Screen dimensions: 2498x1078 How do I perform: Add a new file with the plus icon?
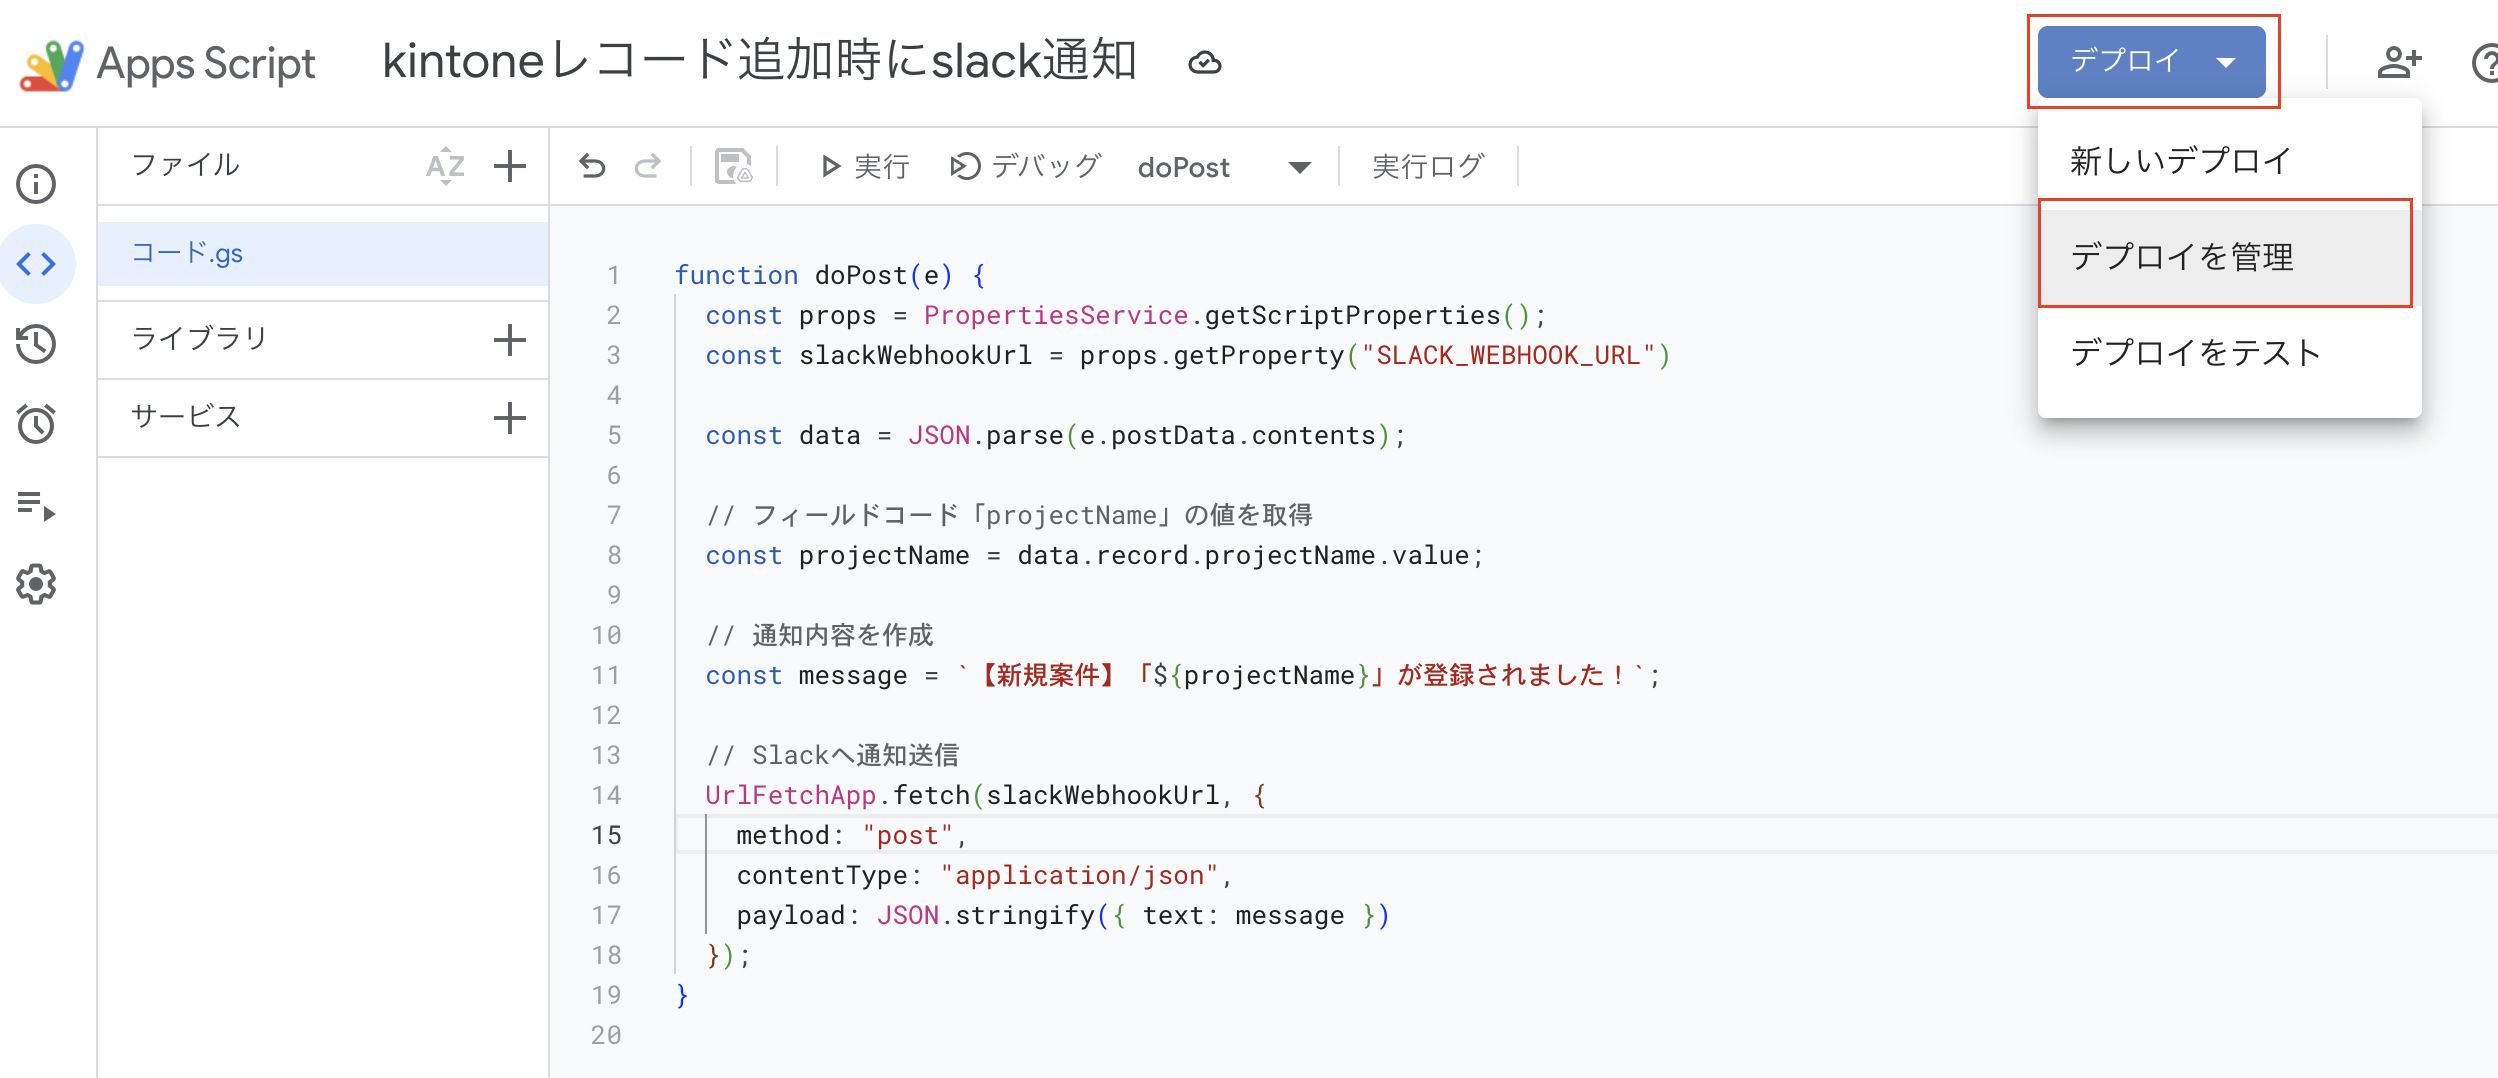coord(510,165)
